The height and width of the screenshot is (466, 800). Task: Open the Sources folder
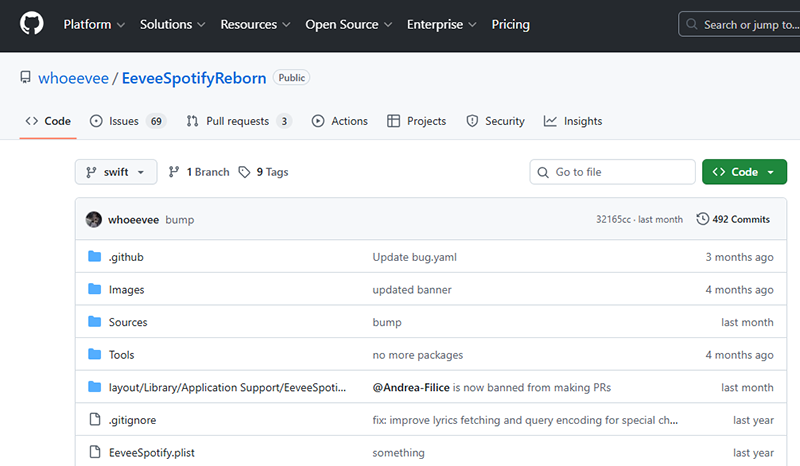coord(128,322)
